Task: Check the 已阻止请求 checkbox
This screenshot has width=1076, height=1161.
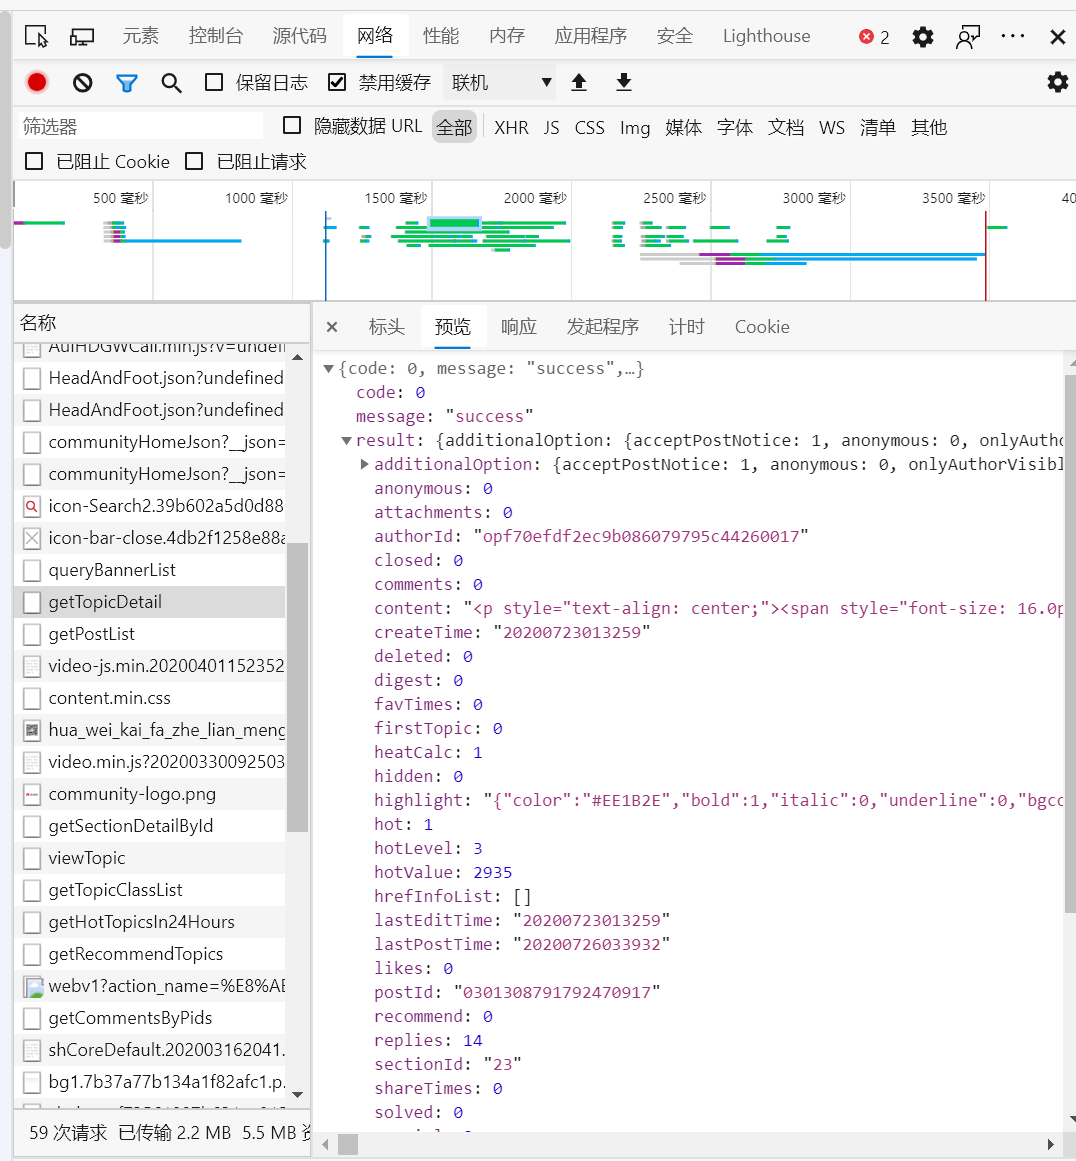Action: pos(194,161)
